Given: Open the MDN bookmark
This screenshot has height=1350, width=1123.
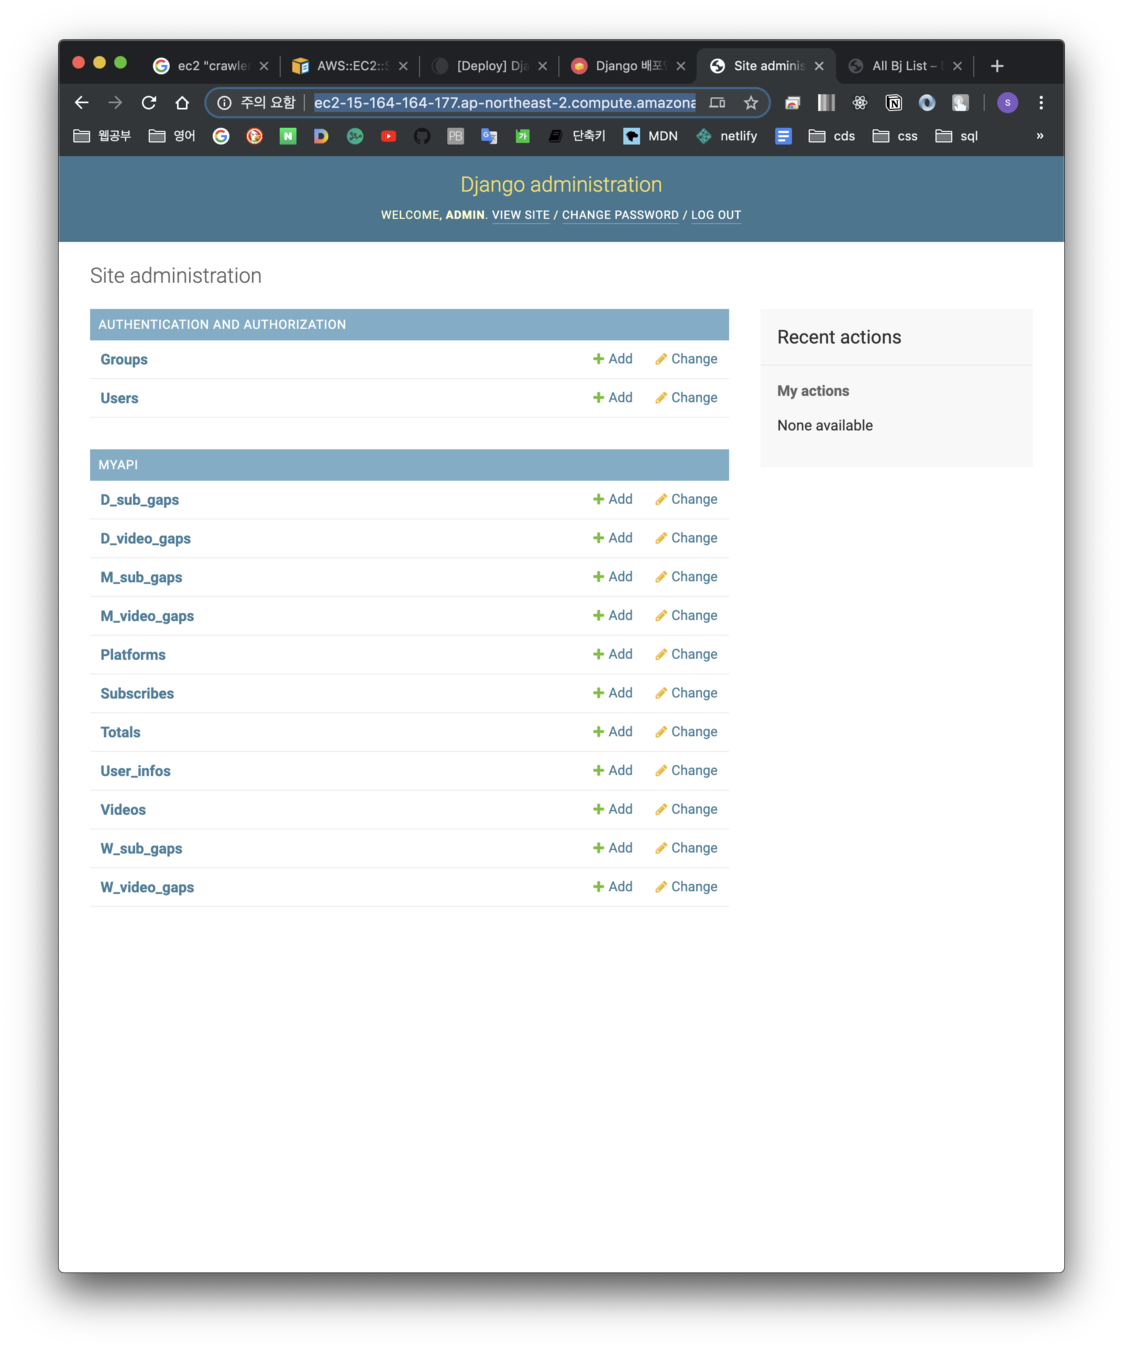Looking at the screenshot, I should pos(650,136).
